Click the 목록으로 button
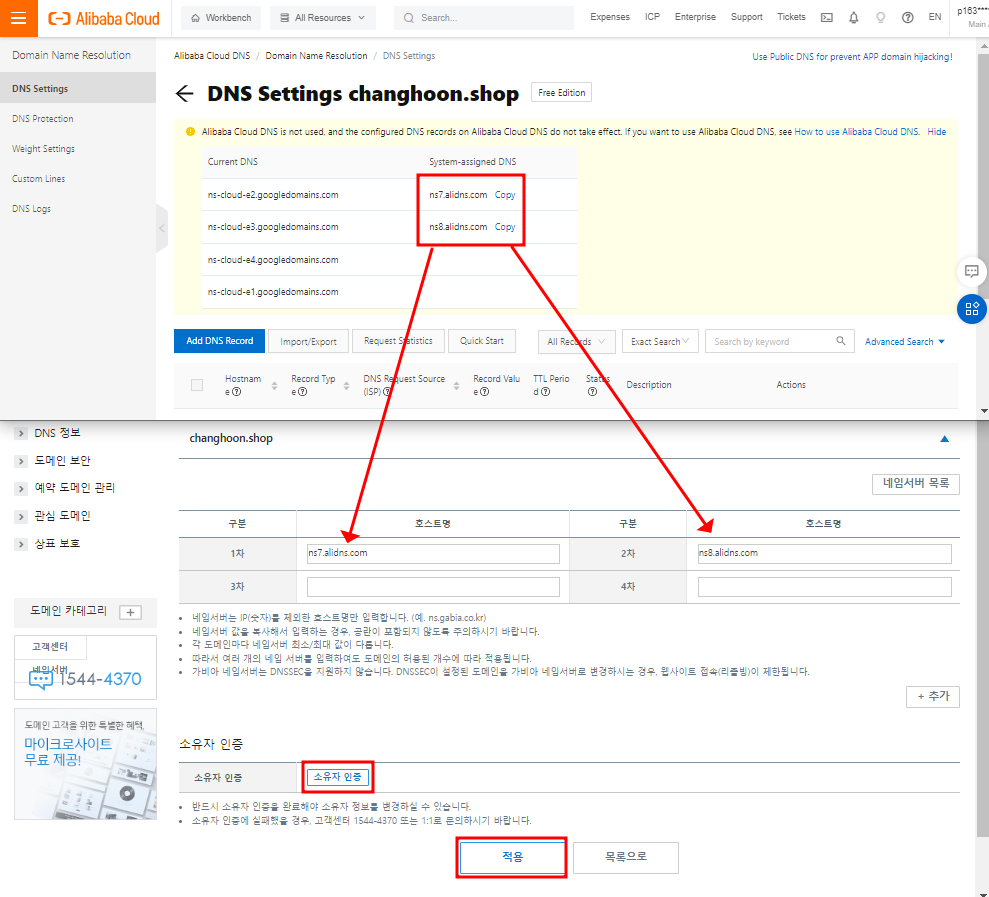The height and width of the screenshot is (897, 989). [626, 857]
